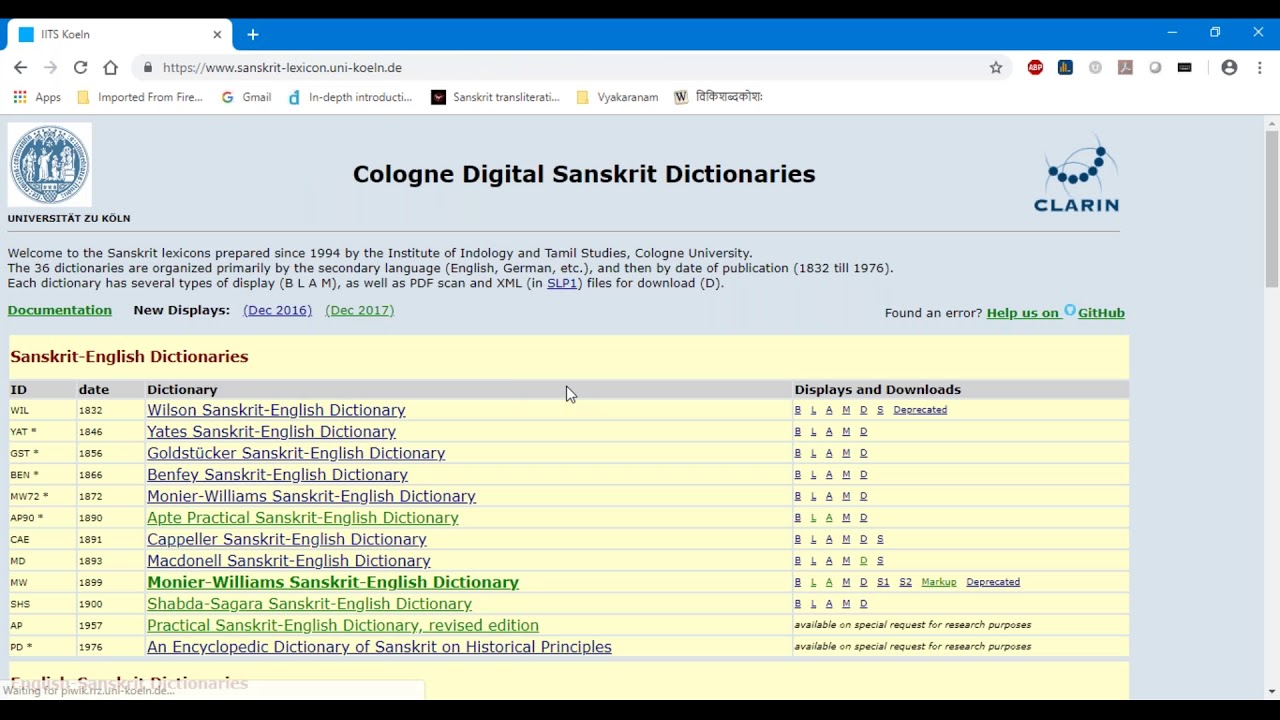Bookmark this page with the star icon

coord(996,68)
